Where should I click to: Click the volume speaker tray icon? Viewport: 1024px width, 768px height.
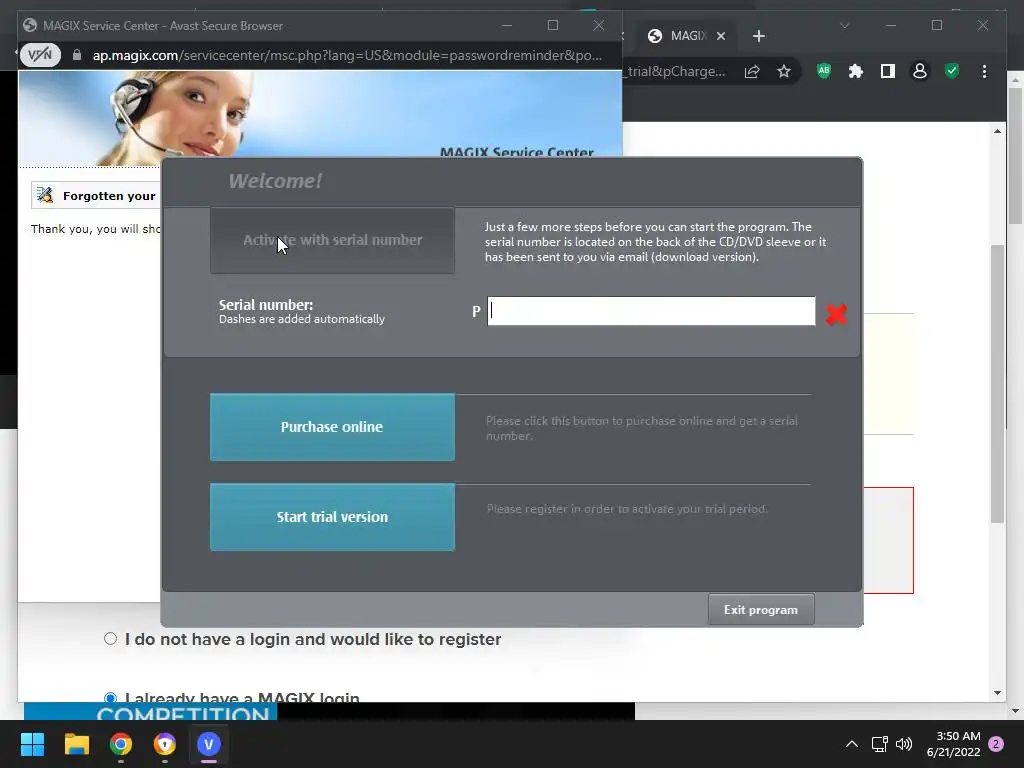pyautogui.click(x=904, y=744)
